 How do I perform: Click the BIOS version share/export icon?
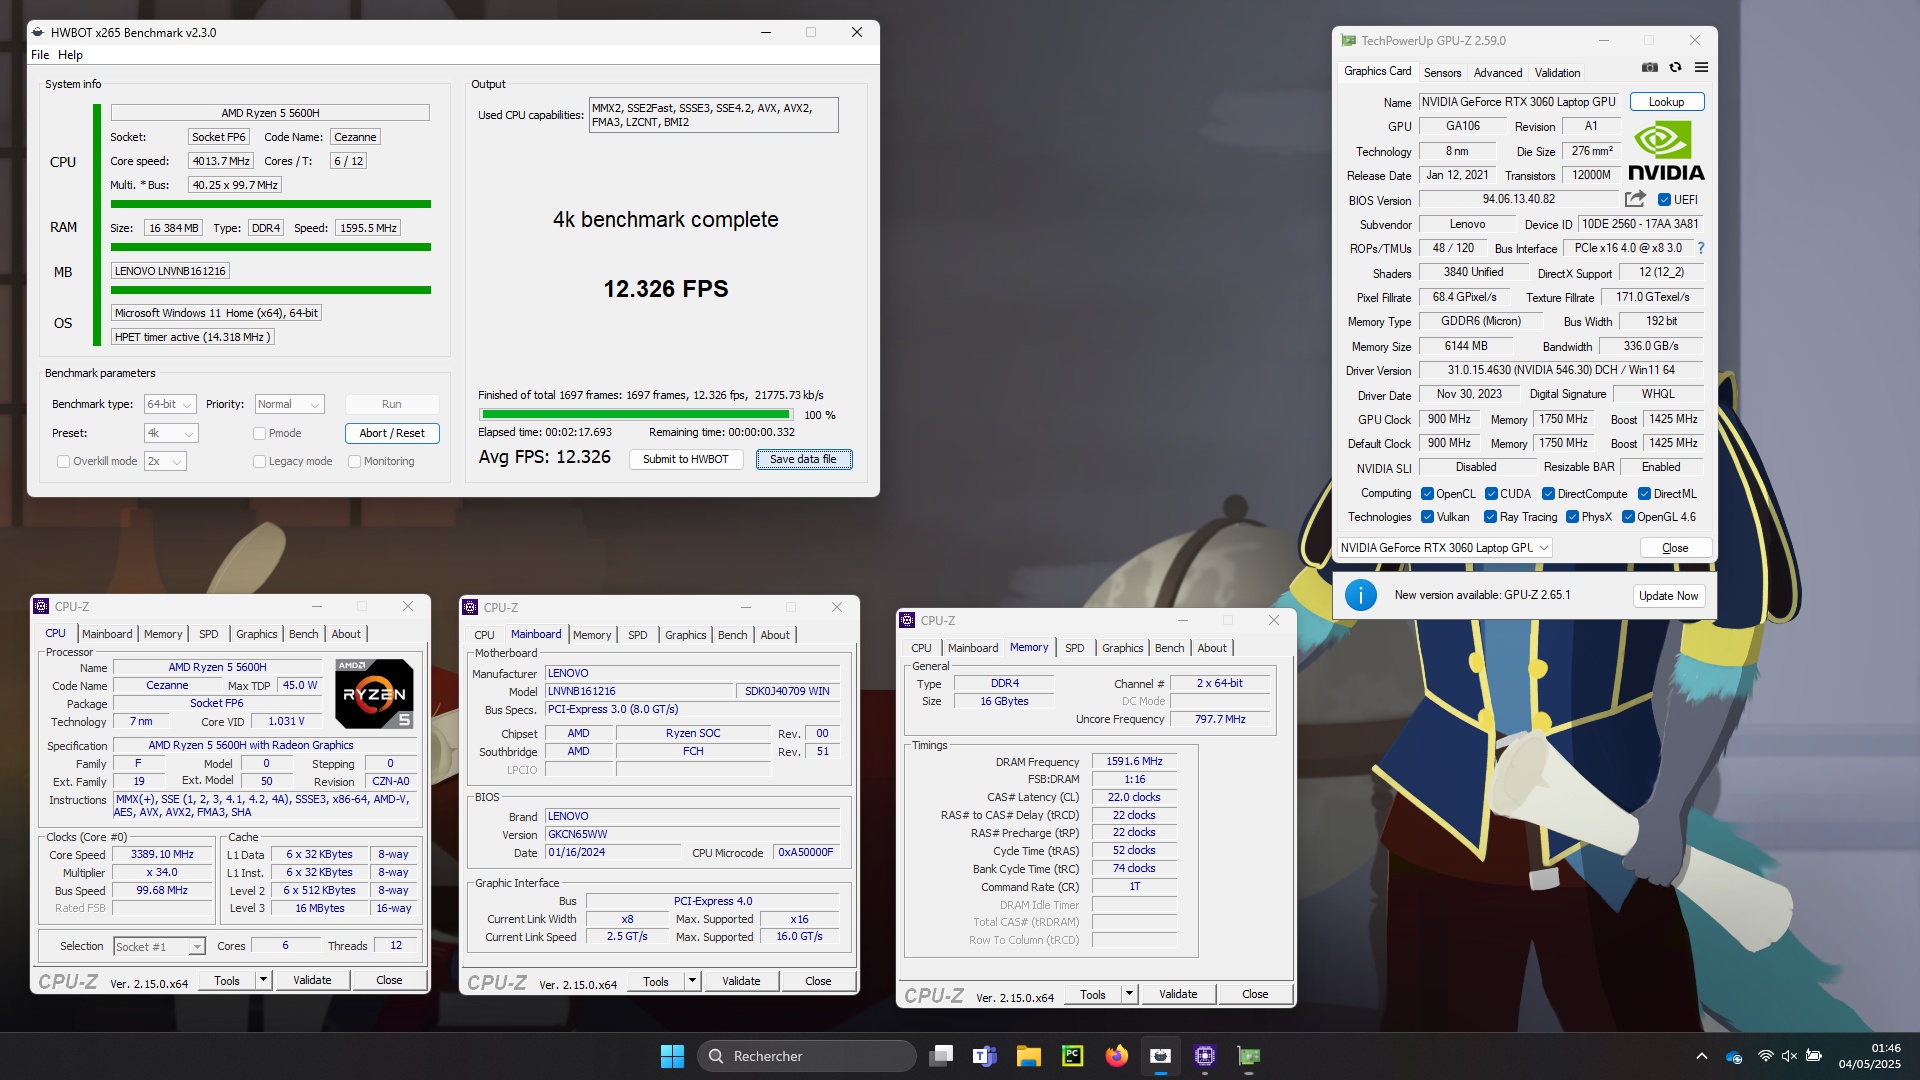[x=1635, y=199]
